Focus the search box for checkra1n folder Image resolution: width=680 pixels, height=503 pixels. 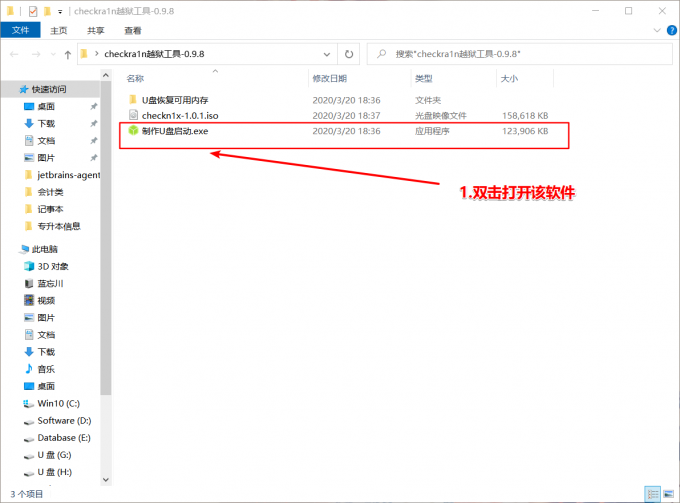[520, 54]
